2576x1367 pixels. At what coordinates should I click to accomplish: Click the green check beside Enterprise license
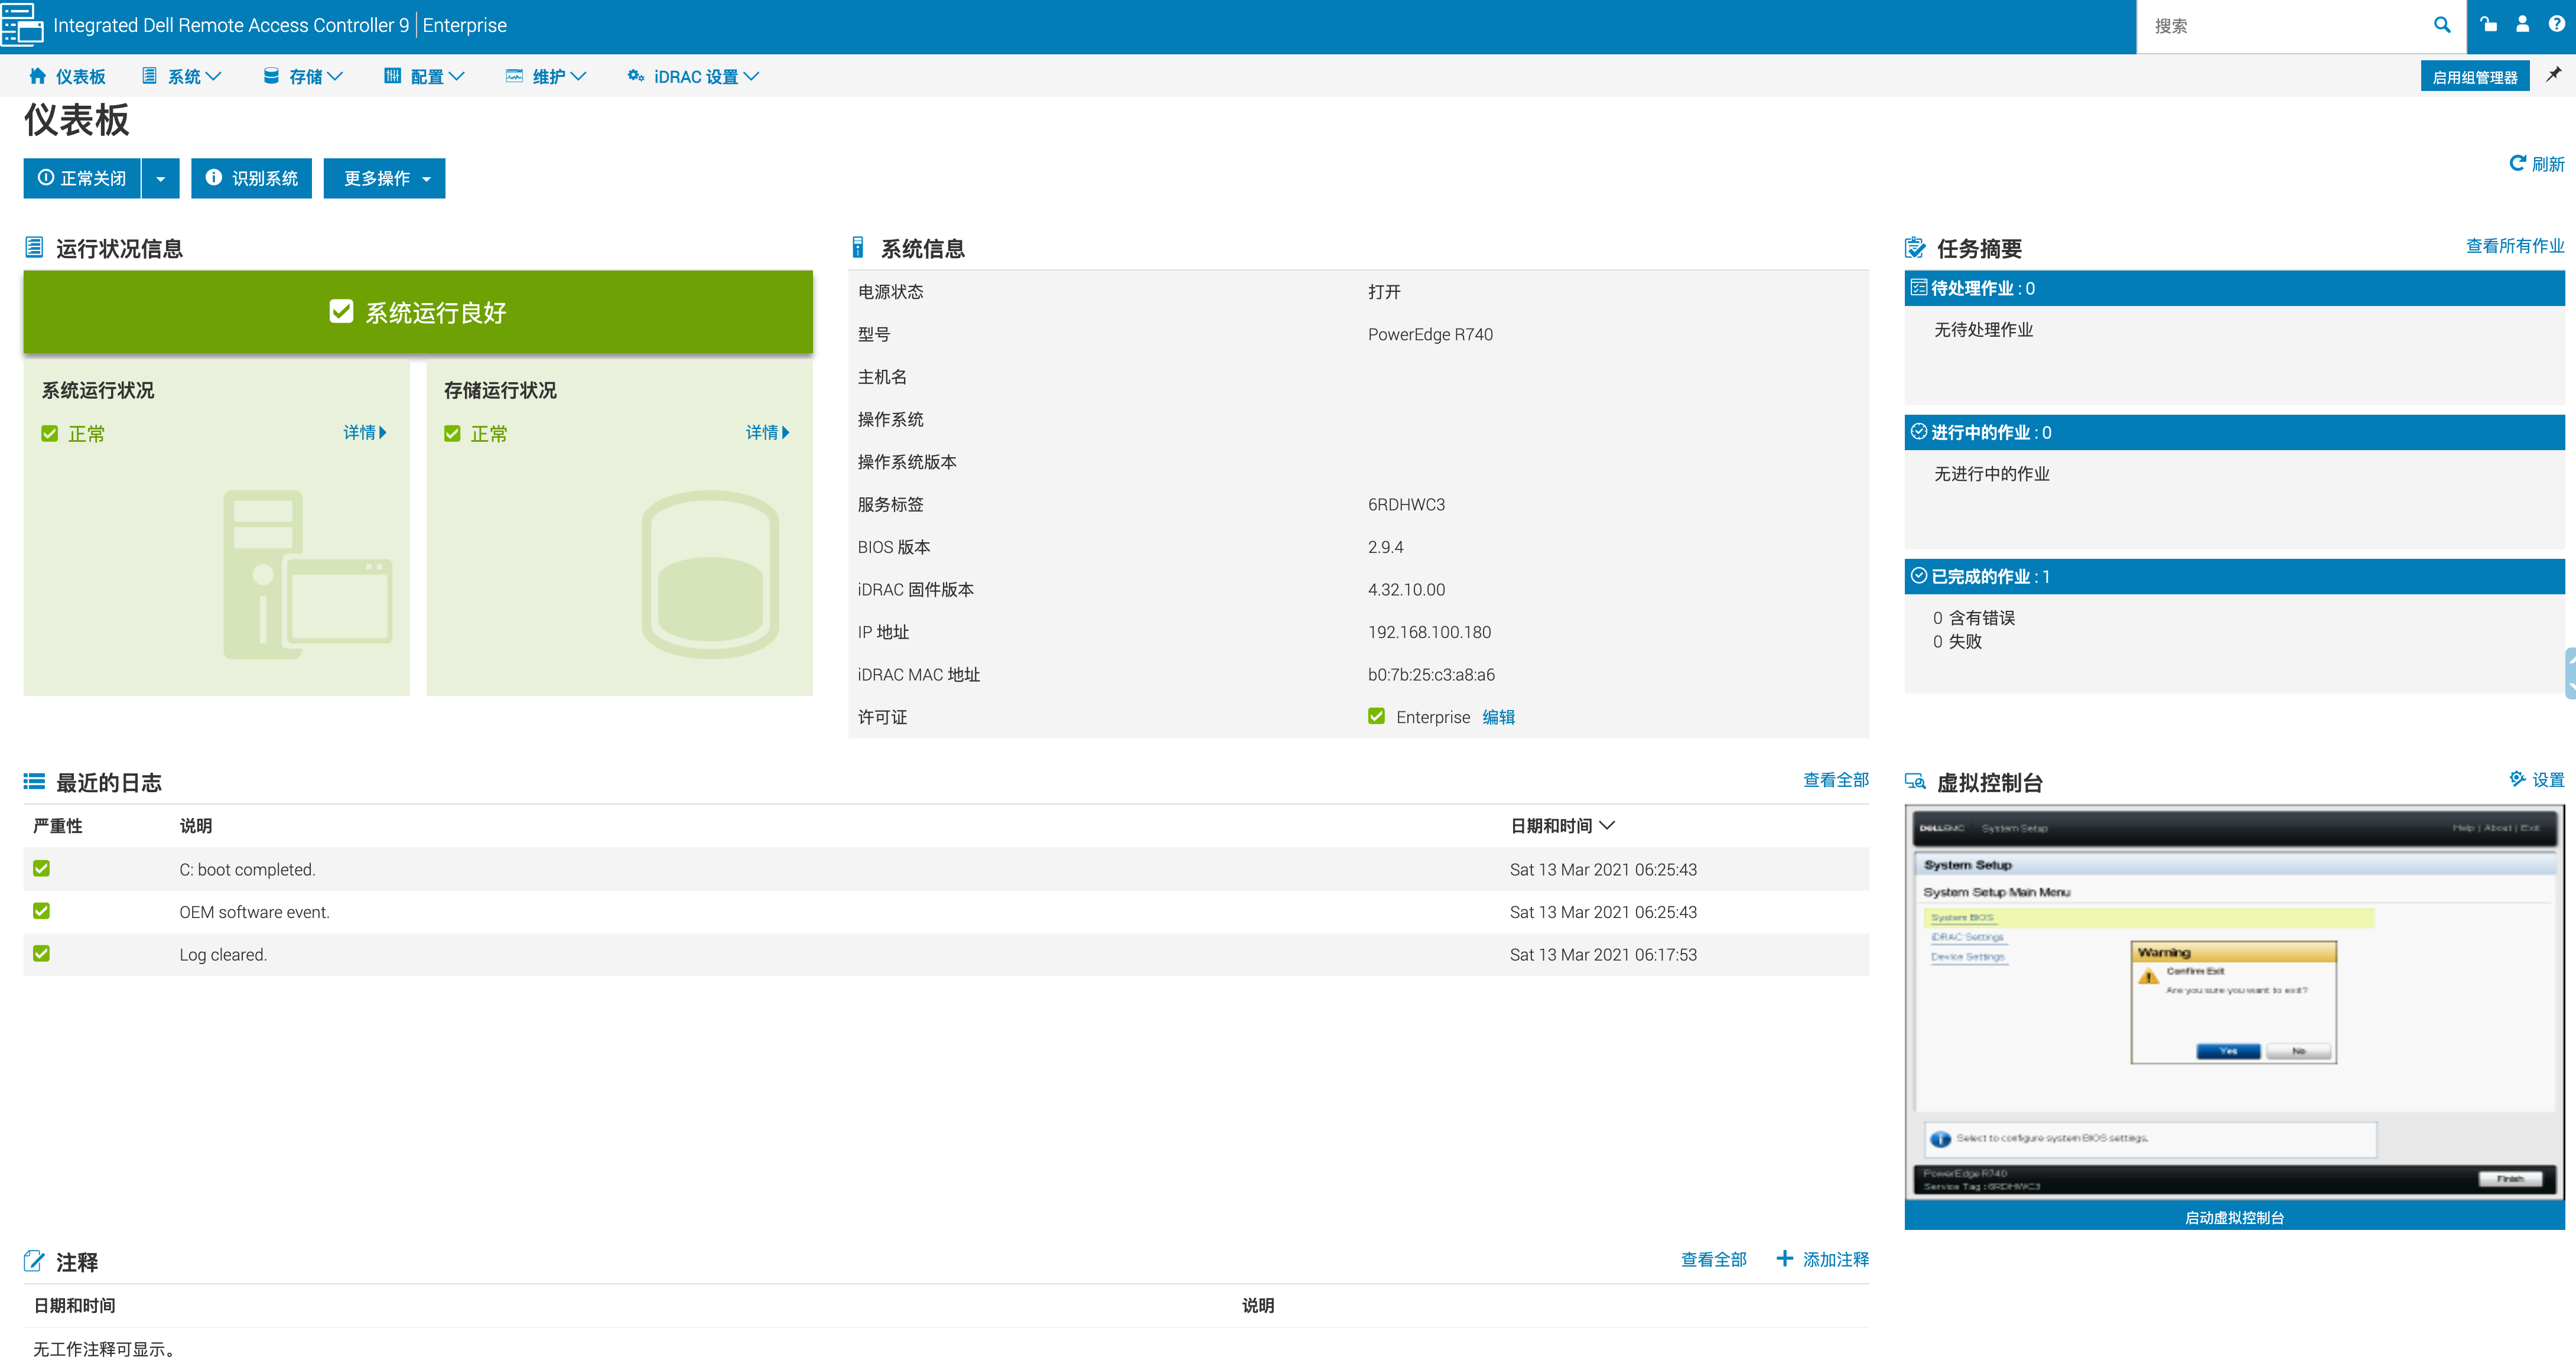[1376, 716]
